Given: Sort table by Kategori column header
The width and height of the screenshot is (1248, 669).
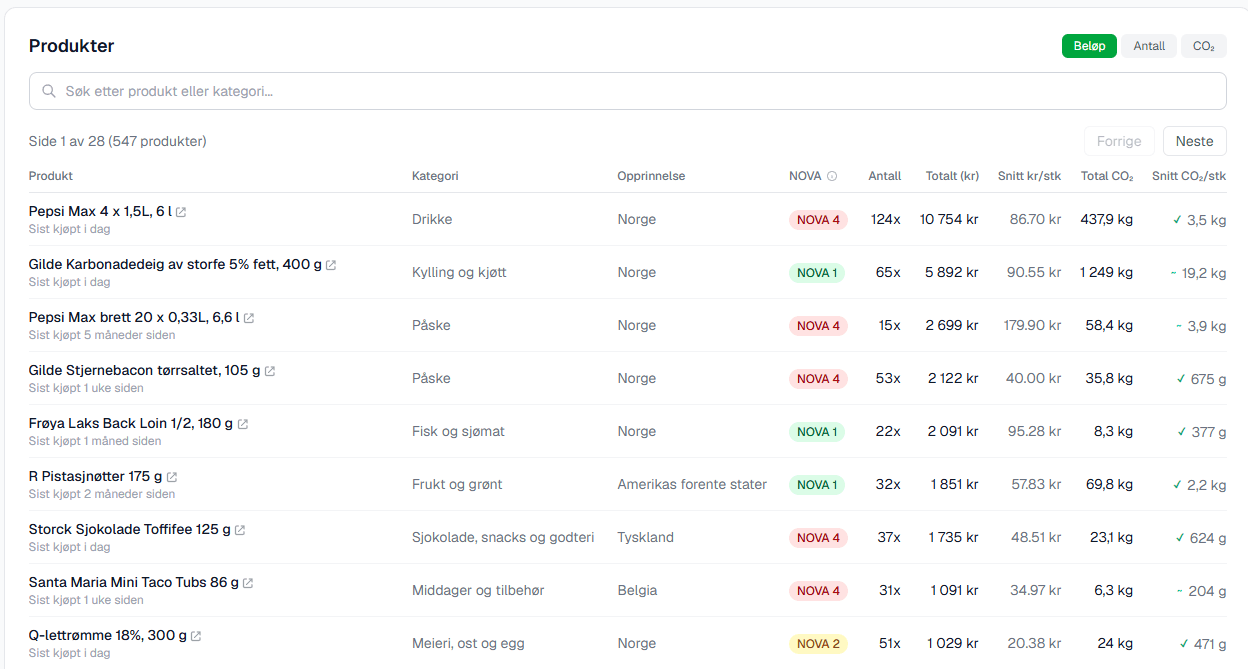Looking at the screenshot, I should point(435,176).
